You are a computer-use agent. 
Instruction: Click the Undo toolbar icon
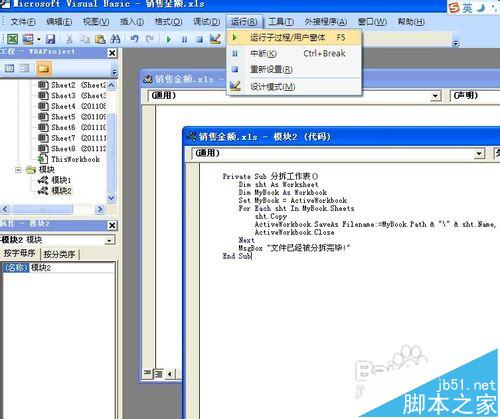135,39
